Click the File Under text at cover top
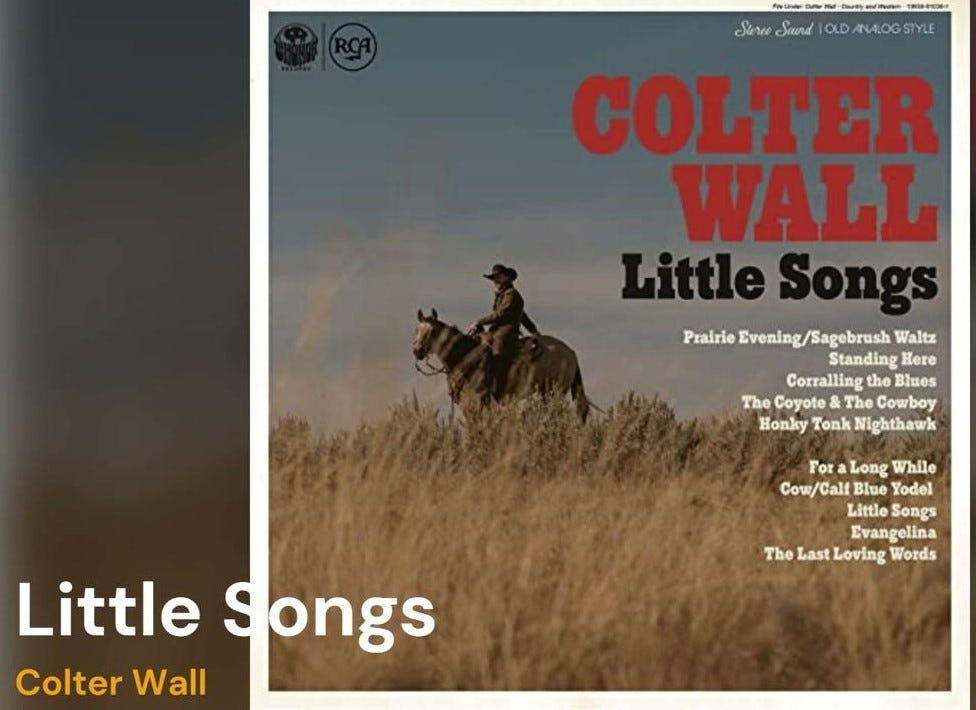Screen dimensions: 976x710 pyautogui.click(x=861, y=6)
